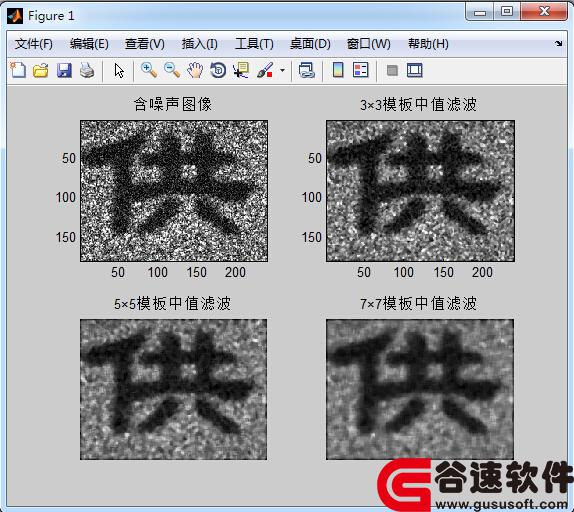The height and width of the screenshot is (512, 574).
Task: Open the 帮助(H) menu
Action: coord(428,44)
